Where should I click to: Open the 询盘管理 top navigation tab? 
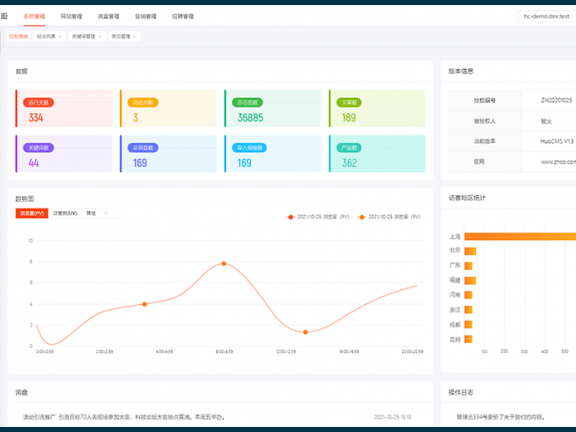[108, 16]
